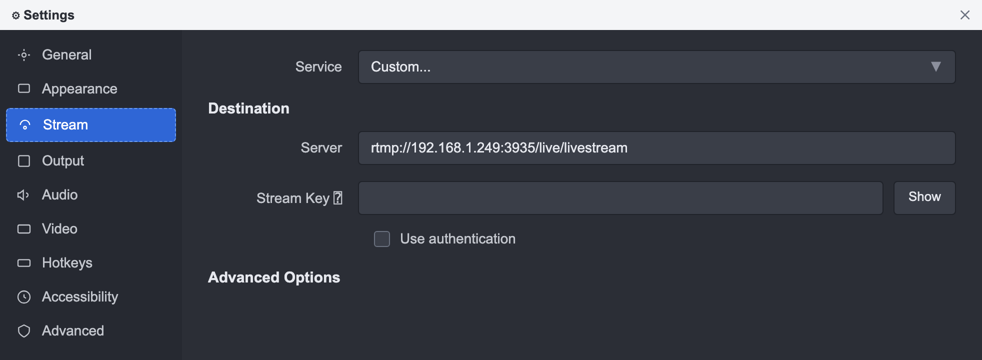
Task: Click the Advanced shield icon
Action: click(x=24, y=331)
